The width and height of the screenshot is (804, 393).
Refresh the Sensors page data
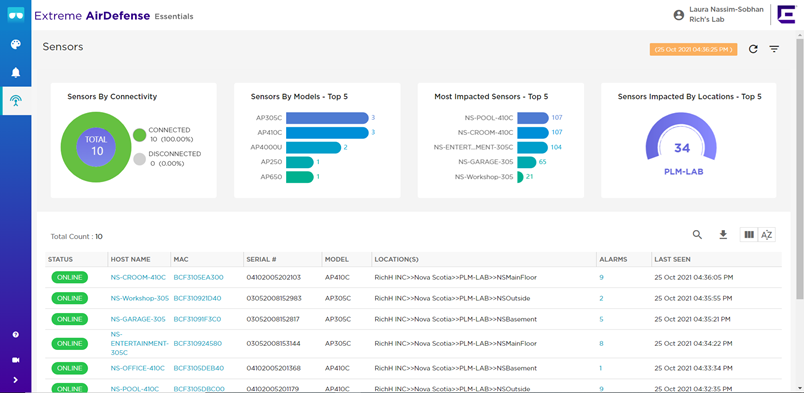(753, 49)
